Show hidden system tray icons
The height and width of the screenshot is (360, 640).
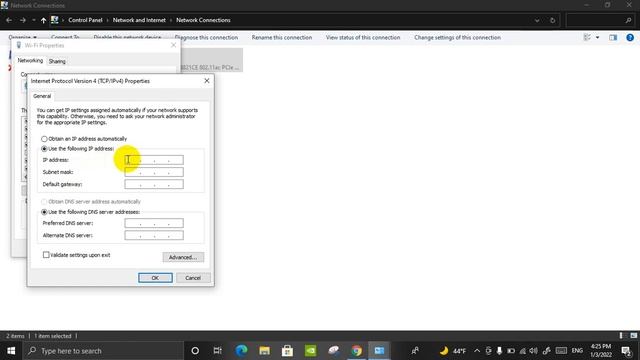point(477,351)
